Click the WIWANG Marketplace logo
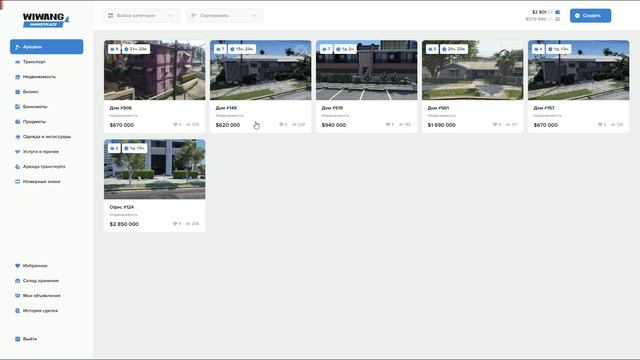 46,20
